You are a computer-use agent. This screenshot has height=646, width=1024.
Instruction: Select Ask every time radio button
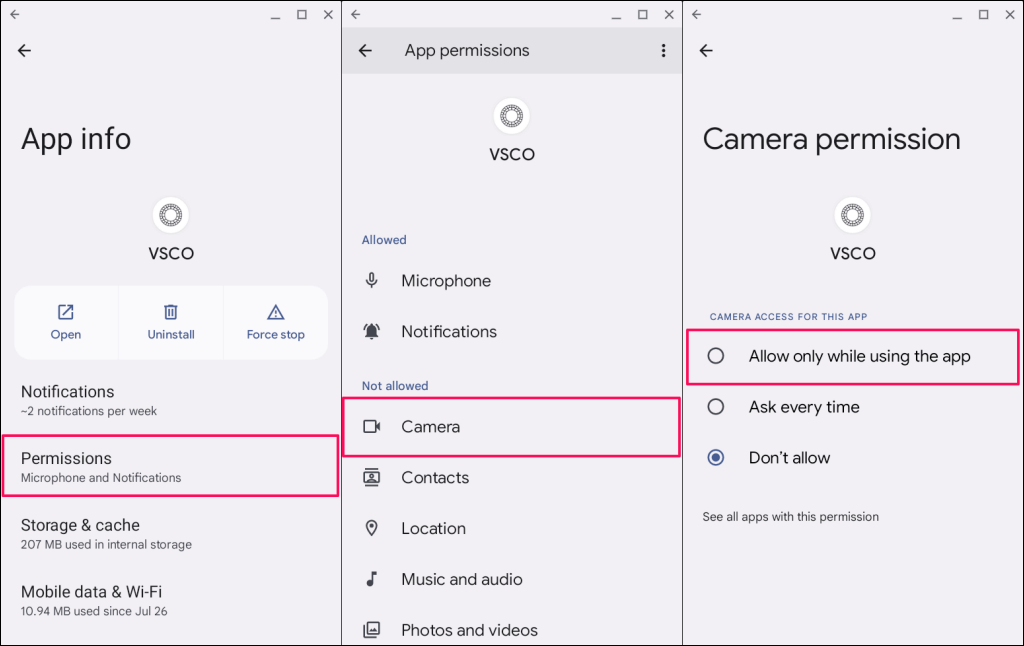pos(716,407)
